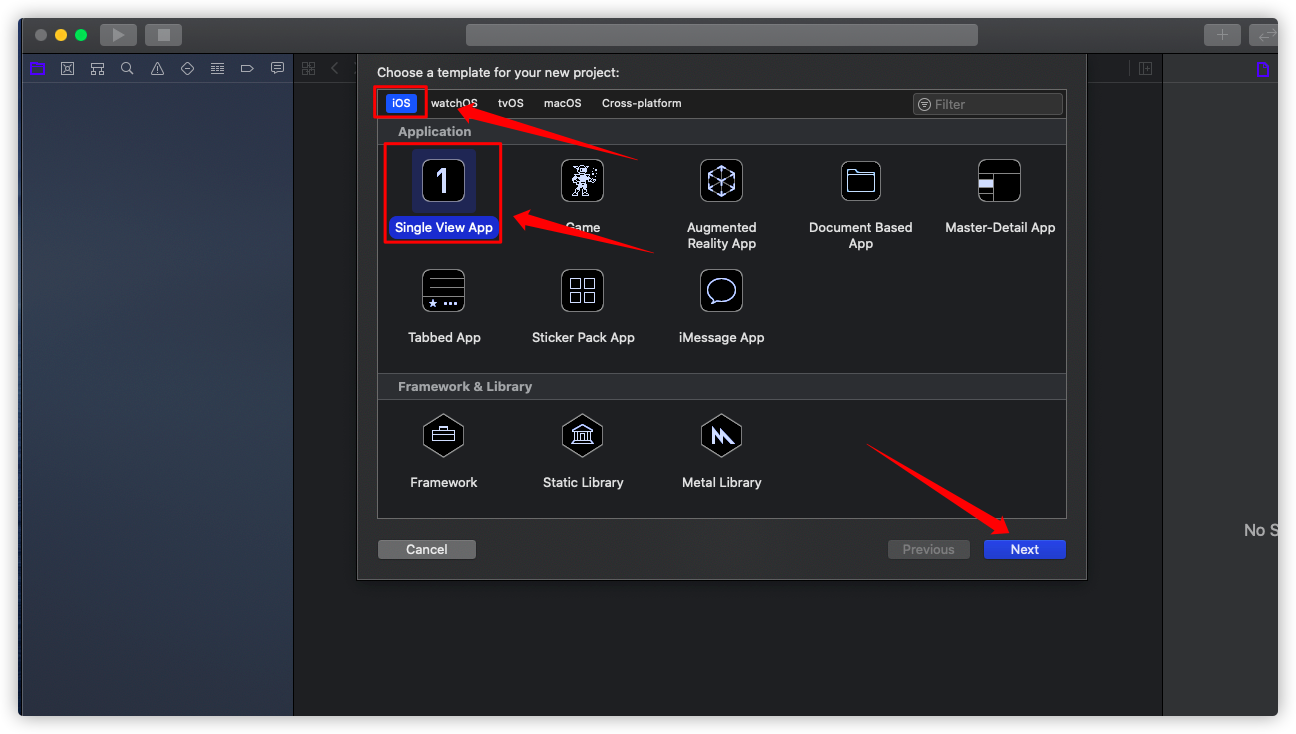
Task: Open the Test navigator diamond icon
Action: point(187,69)
